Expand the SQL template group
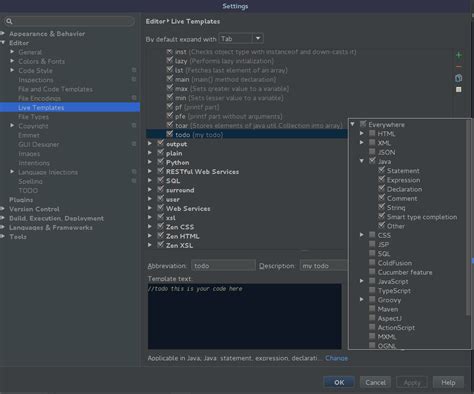474x394 pixels. point(150,180)
